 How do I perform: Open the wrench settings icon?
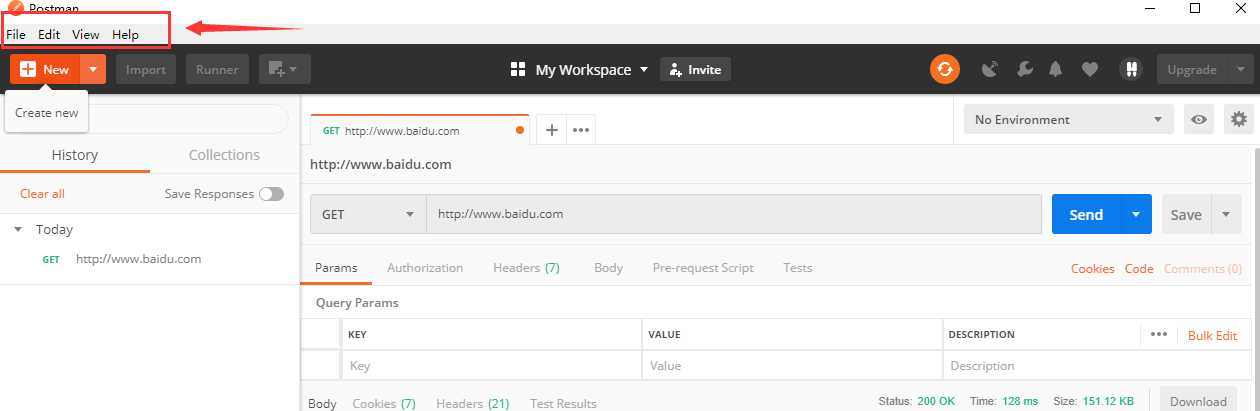(x=1023, y=69)
